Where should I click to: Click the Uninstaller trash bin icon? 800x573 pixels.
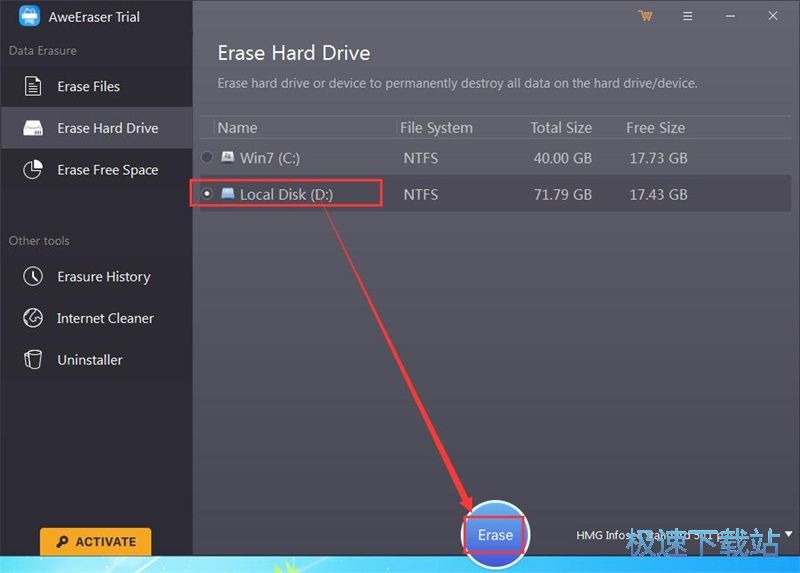[x=33, y=359]
